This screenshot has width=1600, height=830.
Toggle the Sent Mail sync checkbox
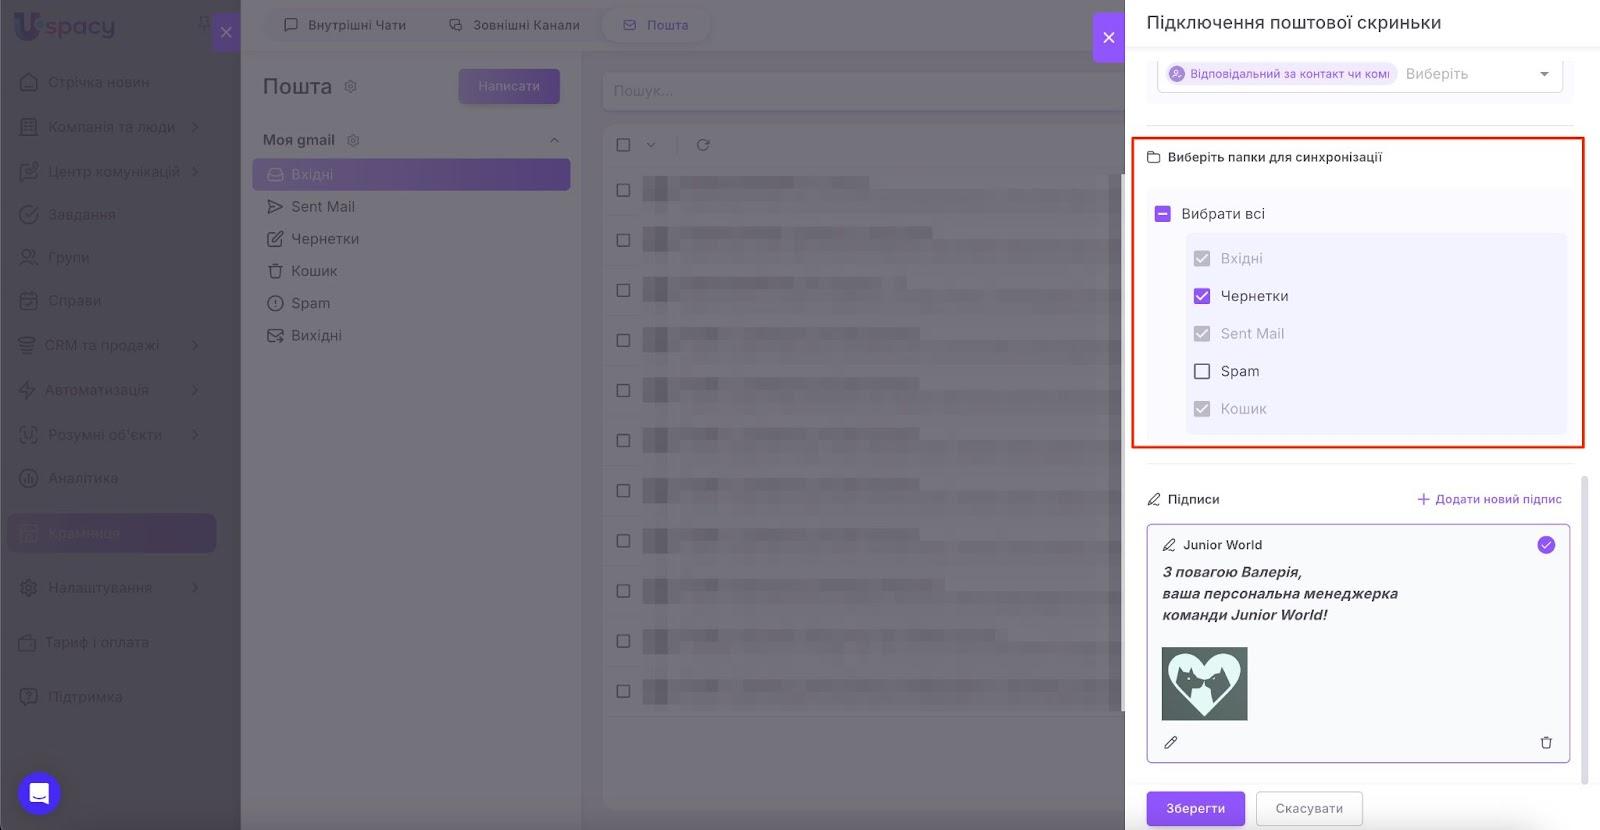[1202, 334]
